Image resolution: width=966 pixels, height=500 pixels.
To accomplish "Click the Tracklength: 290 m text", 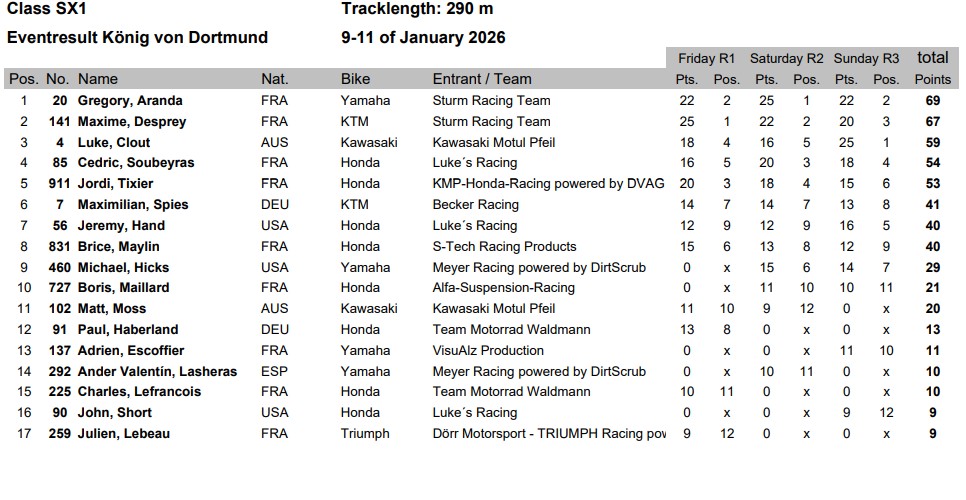I will coord(417,10).
